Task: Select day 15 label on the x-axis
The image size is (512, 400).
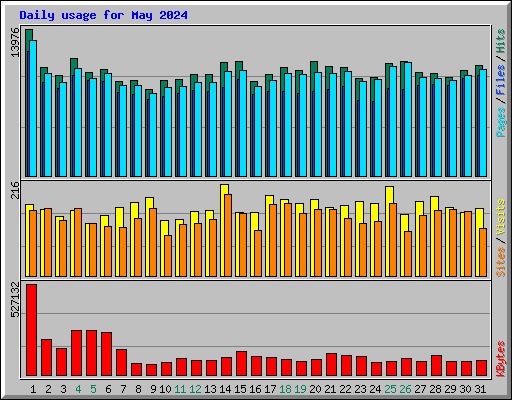Action: 240,389
